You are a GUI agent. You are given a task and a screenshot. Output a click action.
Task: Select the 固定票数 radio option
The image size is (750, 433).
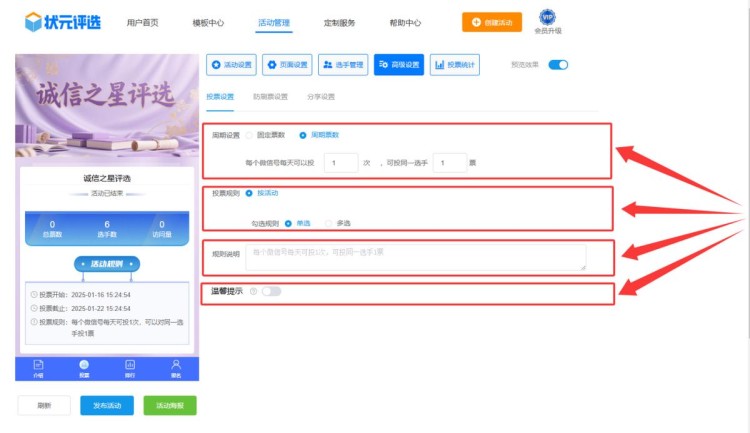pos(250,134)
